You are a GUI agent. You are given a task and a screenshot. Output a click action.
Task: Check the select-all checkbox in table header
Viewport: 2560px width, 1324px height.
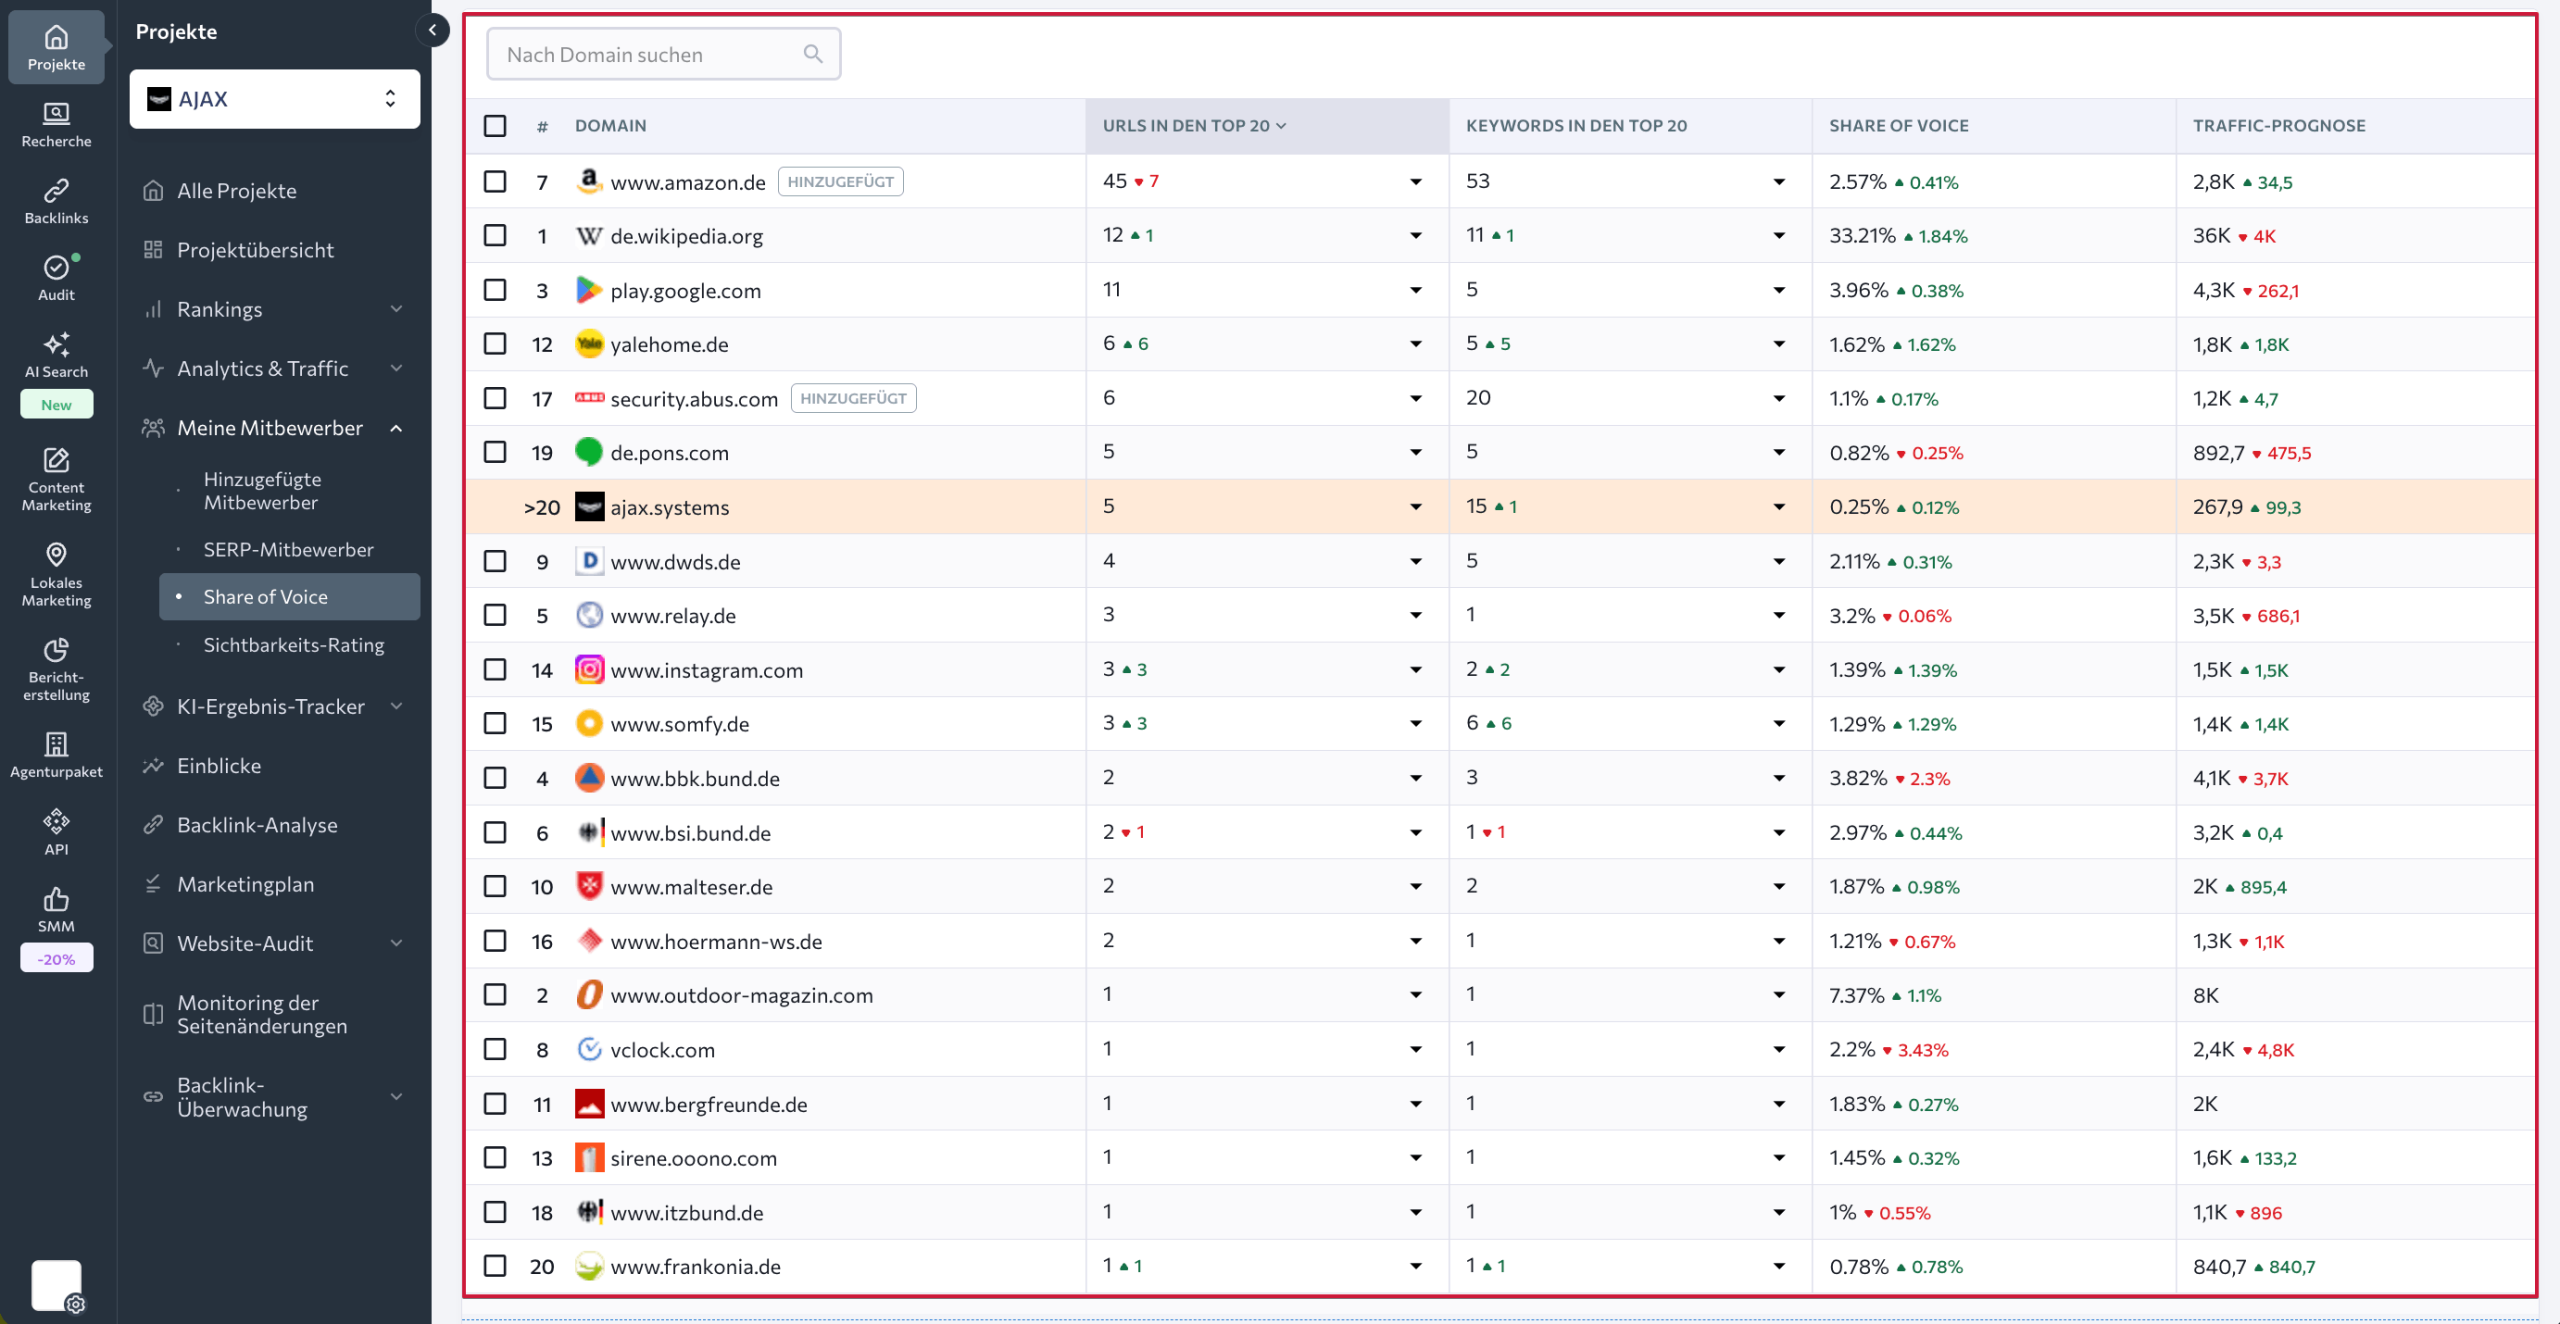pos(495,126)
